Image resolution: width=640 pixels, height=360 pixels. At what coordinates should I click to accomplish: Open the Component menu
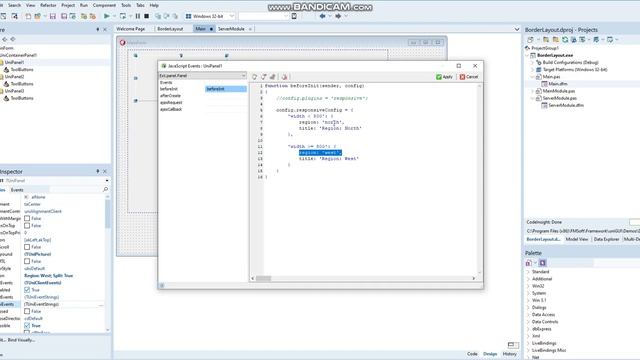(x=104, y=5)
